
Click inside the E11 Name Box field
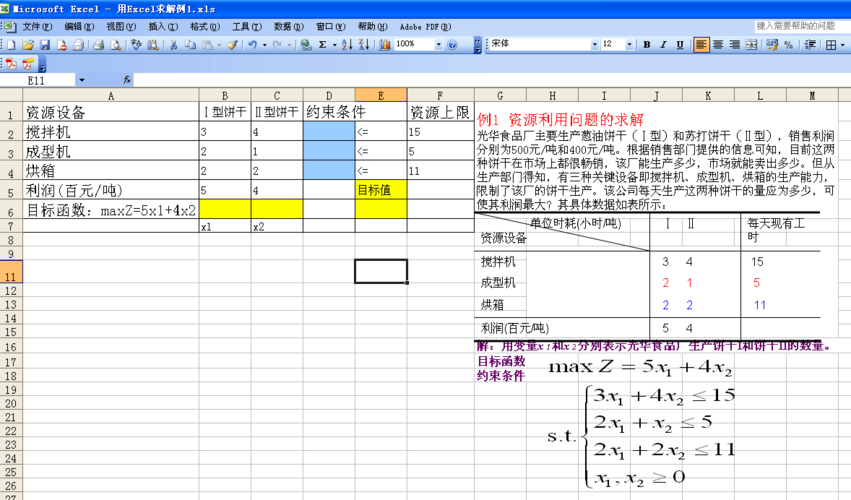pos(37,80)
